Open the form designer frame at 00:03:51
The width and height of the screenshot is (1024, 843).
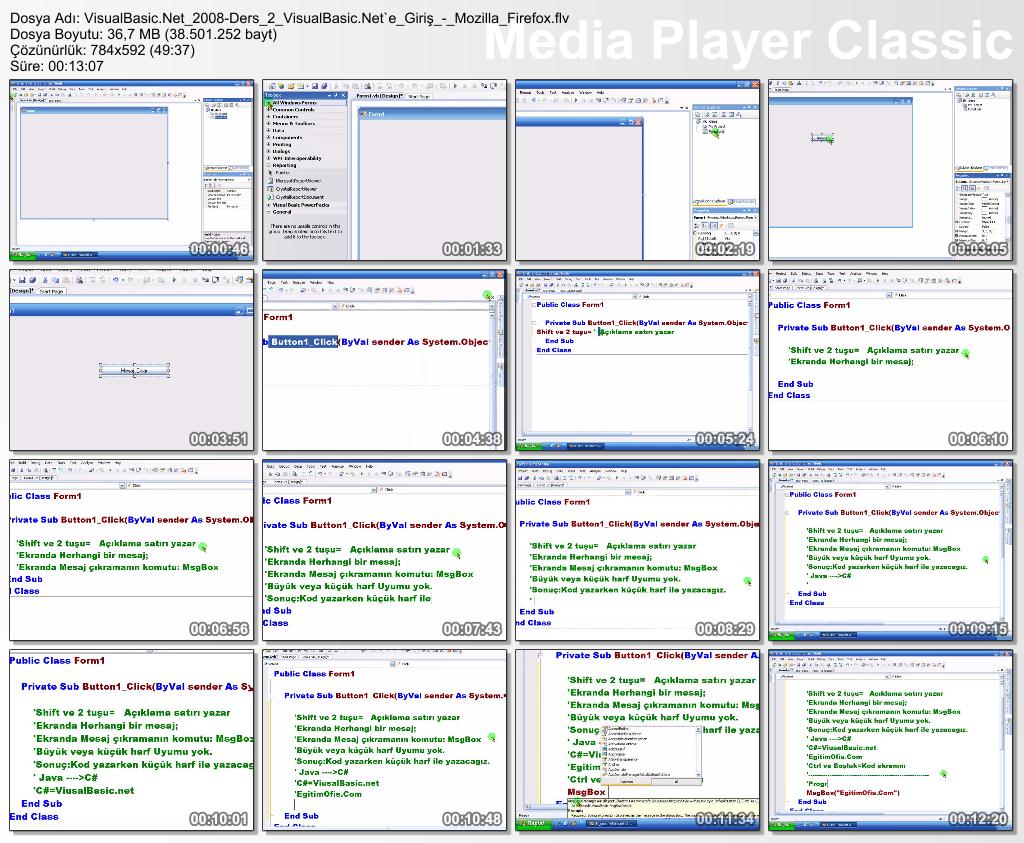pyautogui.click(x=132, y=360)
